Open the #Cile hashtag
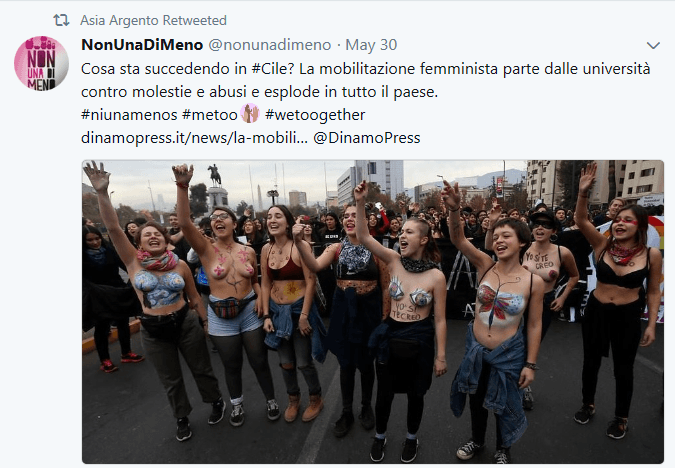Screen dimensions: 675x468 269,69
